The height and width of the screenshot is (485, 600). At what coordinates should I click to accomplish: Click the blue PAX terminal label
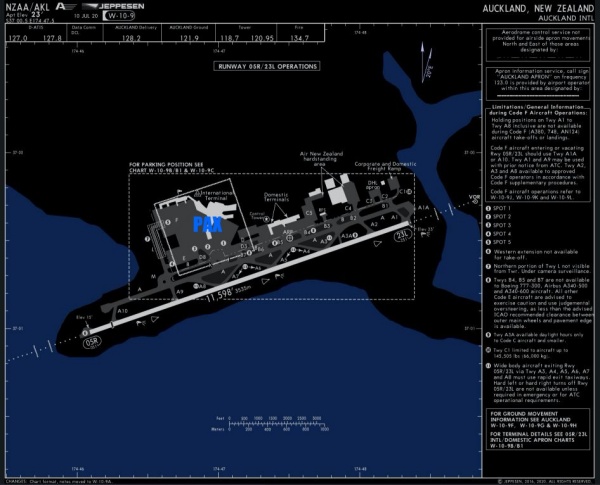coord(207,223)
